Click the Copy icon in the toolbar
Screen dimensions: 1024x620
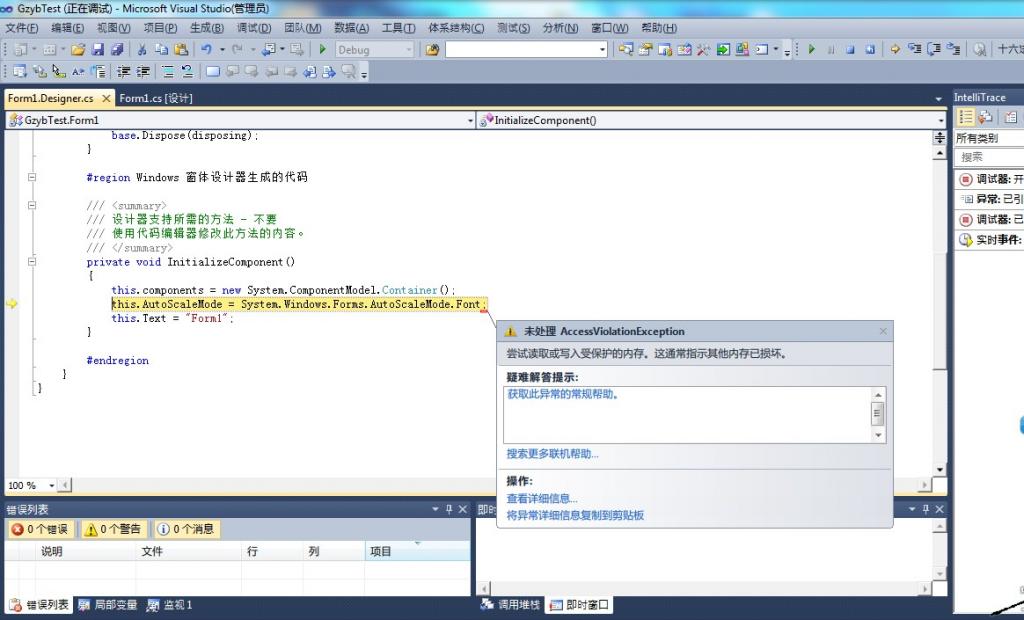click(161, 50)
